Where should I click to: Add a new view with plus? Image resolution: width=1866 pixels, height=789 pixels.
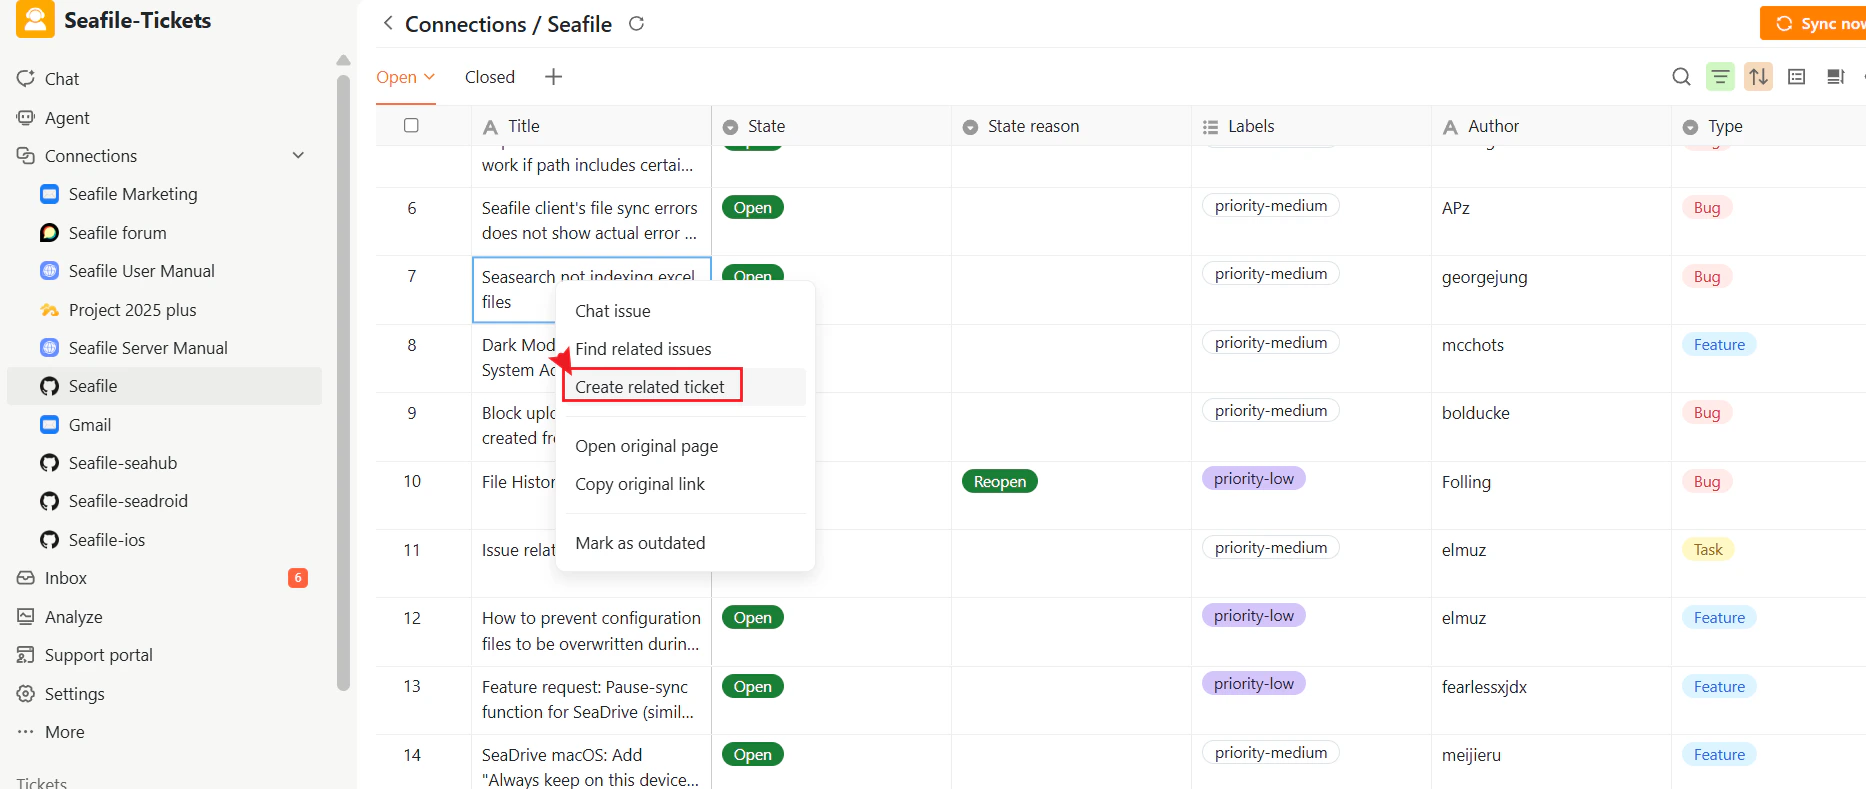pos(553,77)
